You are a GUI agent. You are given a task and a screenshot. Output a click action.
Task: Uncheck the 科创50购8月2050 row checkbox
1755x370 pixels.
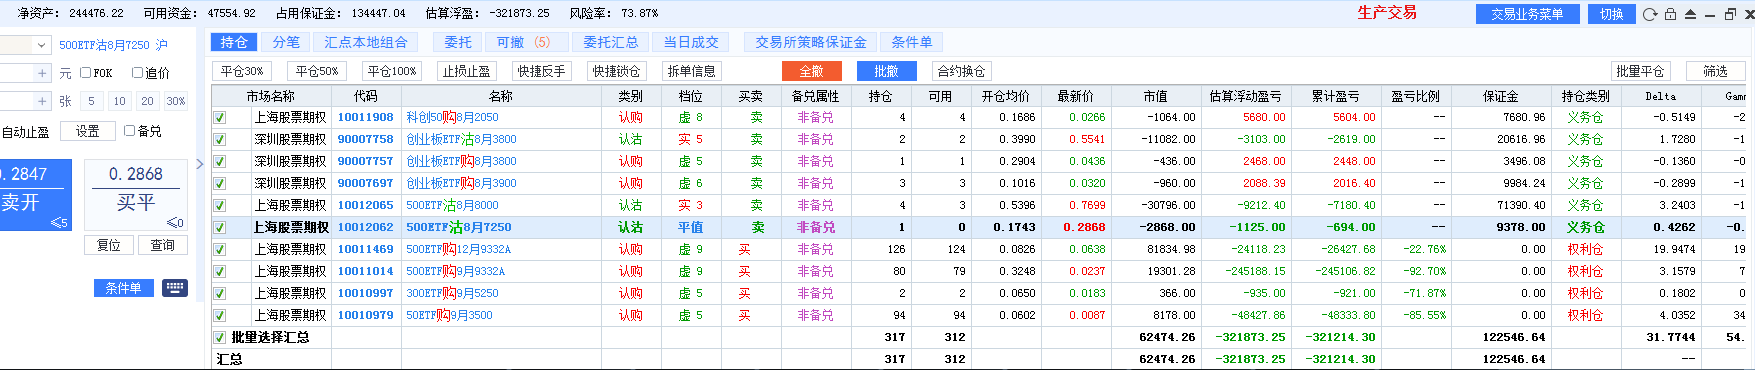tap(219, 117)
